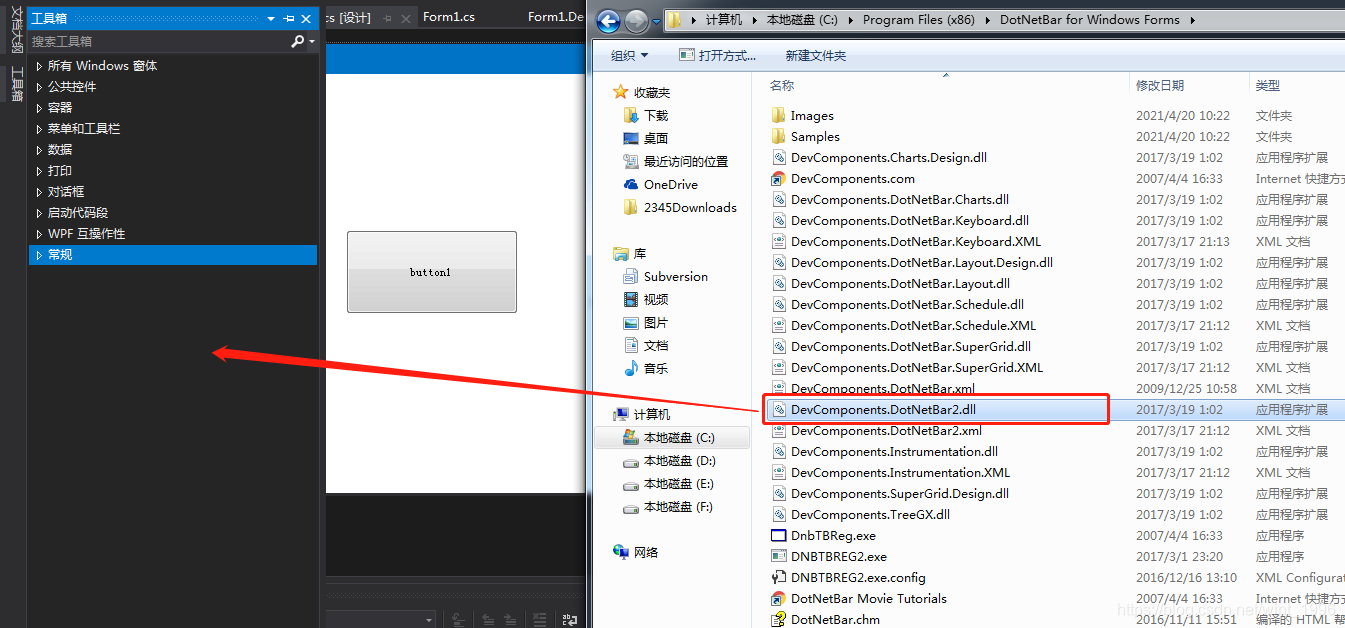The image size is (1345, 628).
Task: Select the 库 node in navigation pane
Action: (x=631, y=254)
